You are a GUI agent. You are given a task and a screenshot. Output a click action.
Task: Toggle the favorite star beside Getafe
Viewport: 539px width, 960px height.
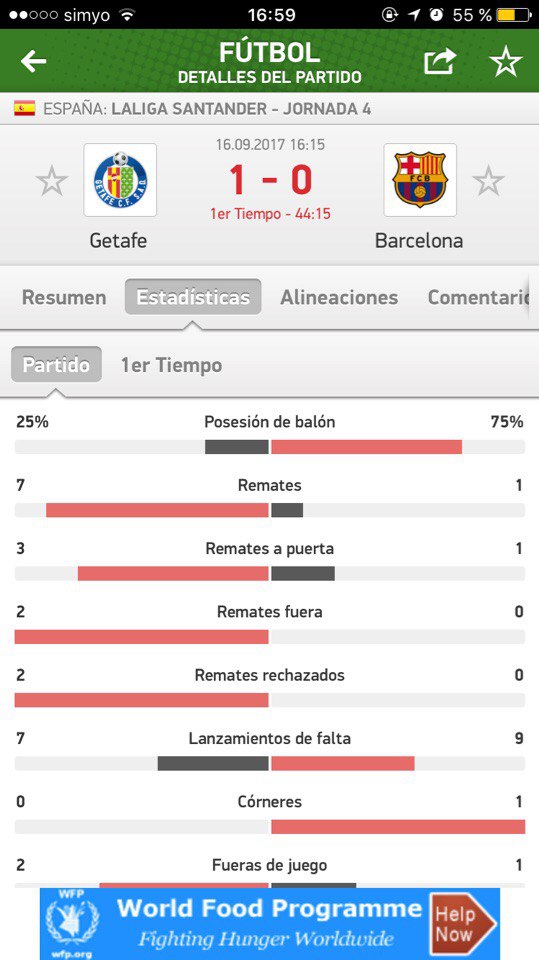coord(51,181)
